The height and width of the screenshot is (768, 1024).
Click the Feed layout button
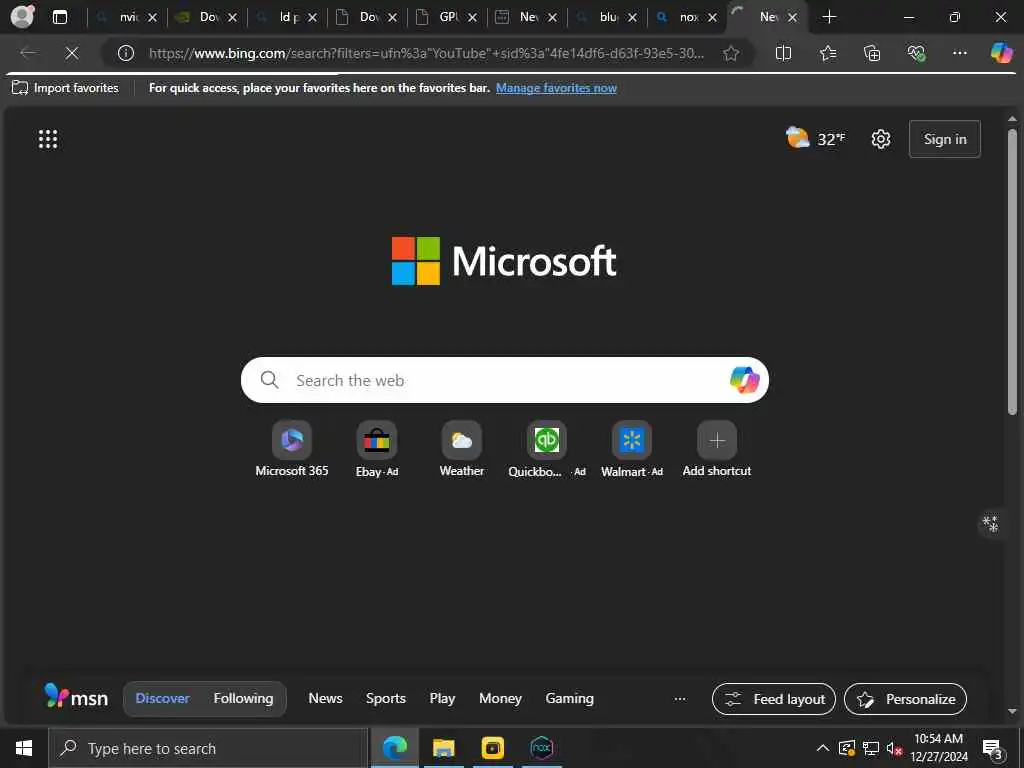click(773, 699)
